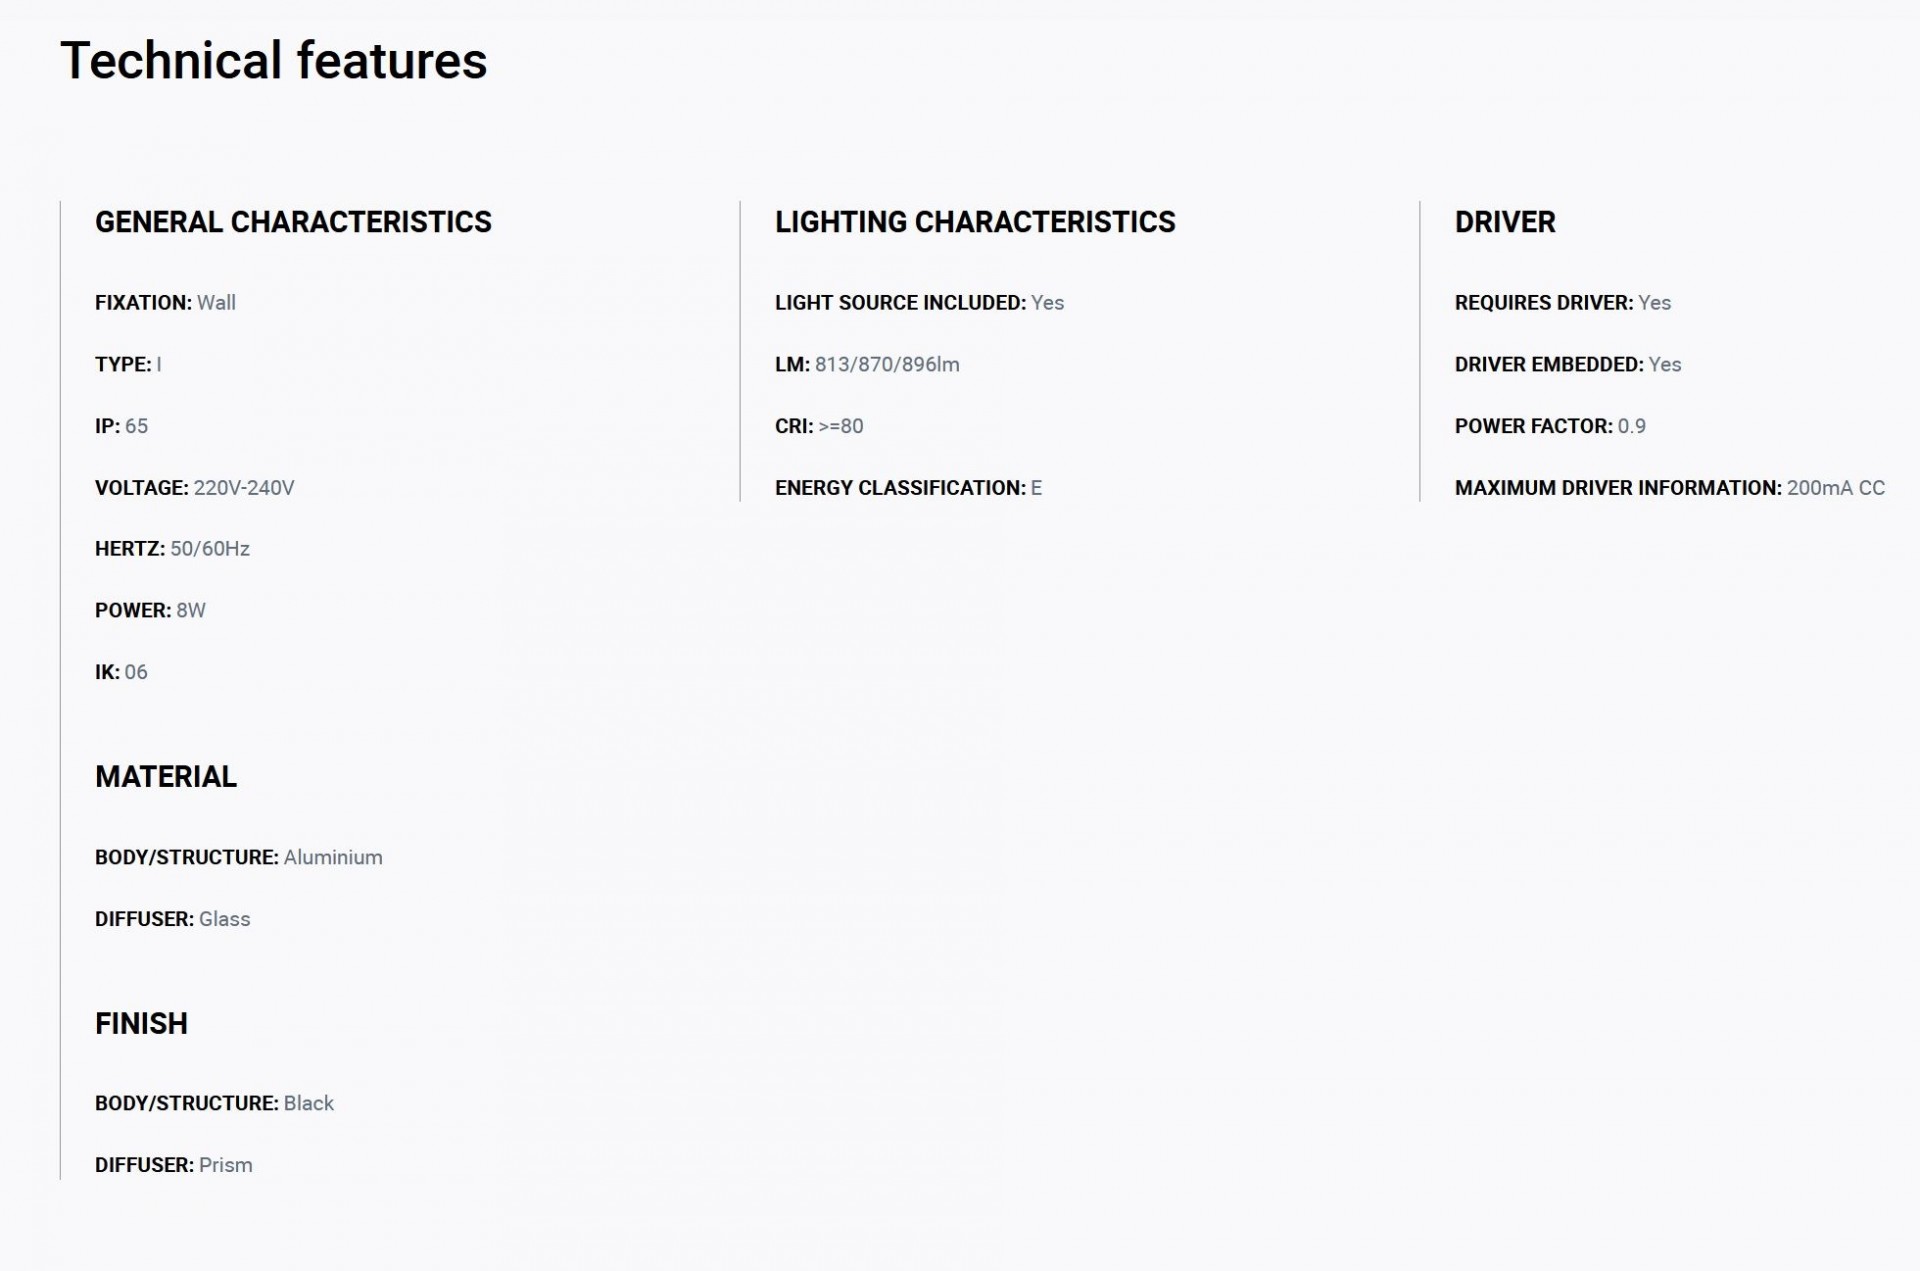Image resolution: width=1920 pixels, height=1271 pixels.
Task: Click Maximum Driver Information 200mA CC
Action: pyautogui.click(x=1670, y=488)
